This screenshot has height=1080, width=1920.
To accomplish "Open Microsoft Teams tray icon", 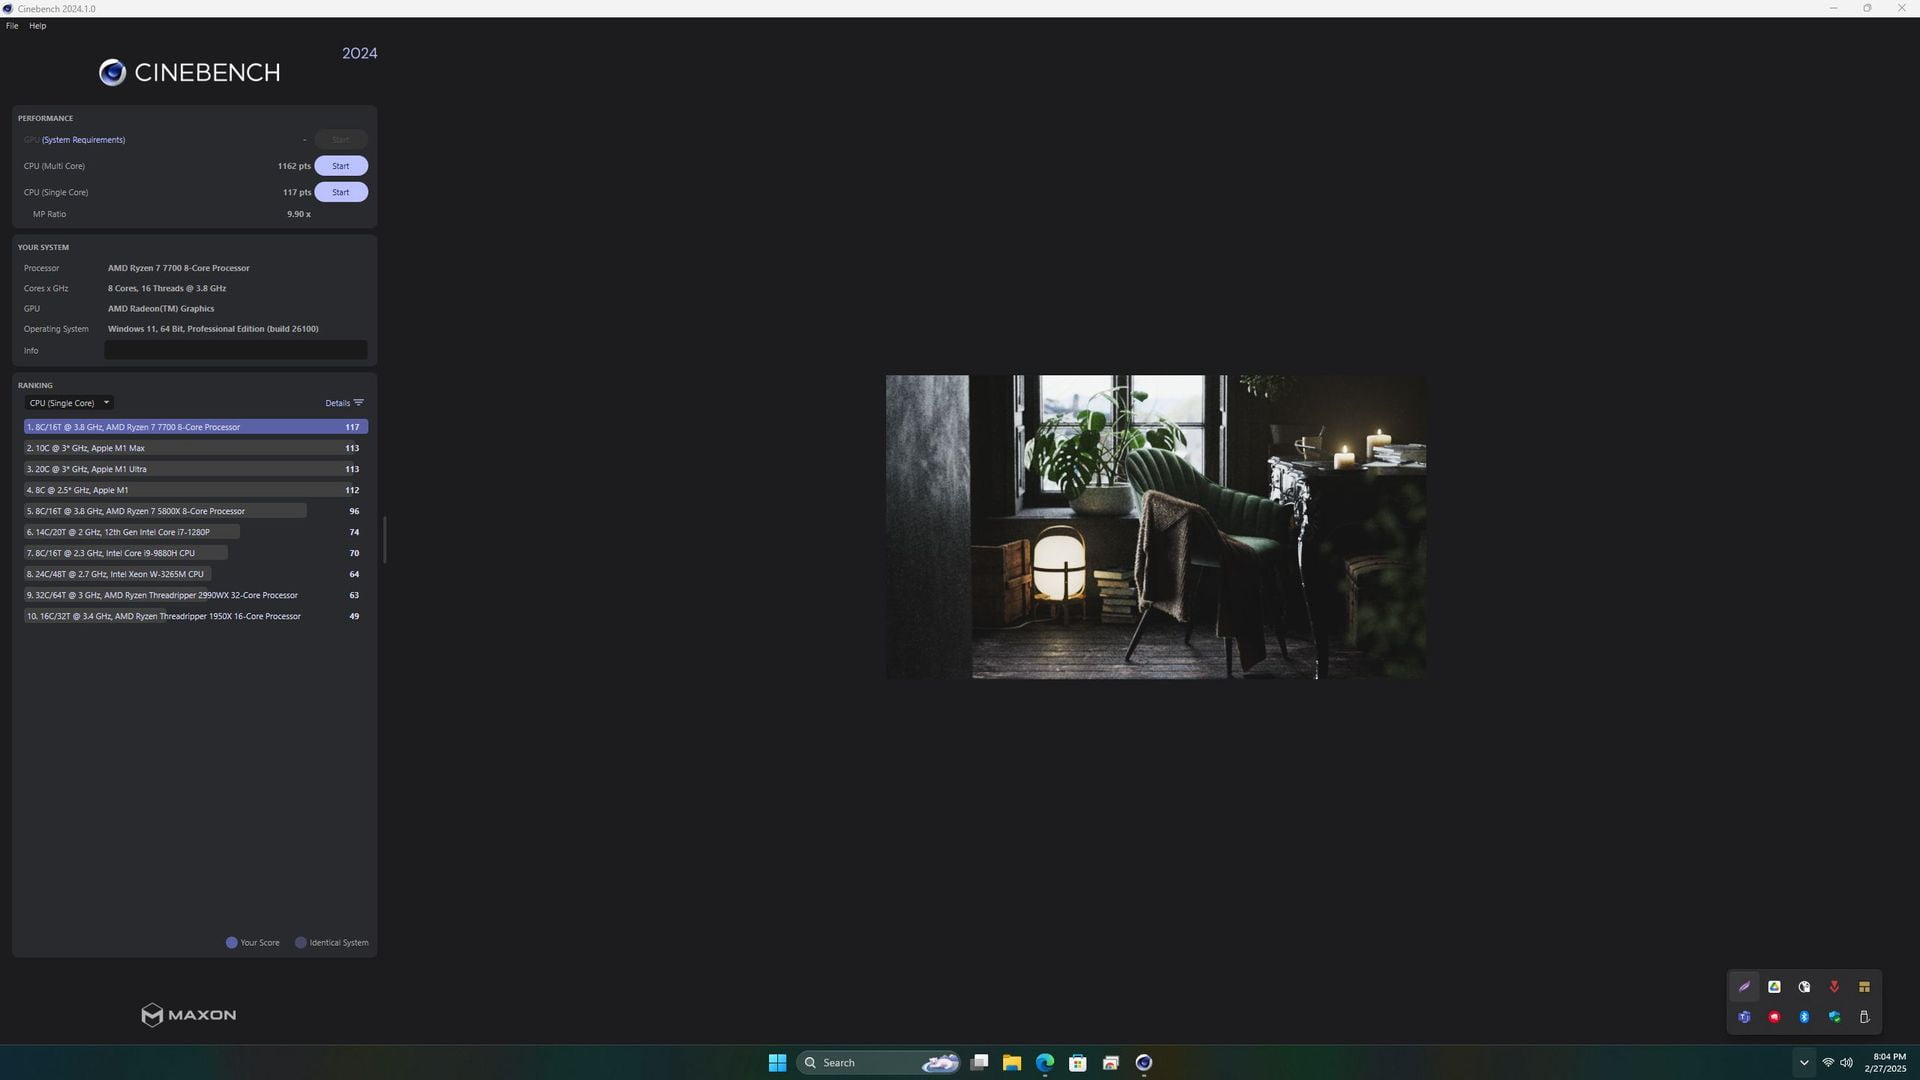I will (1744, 1017).
